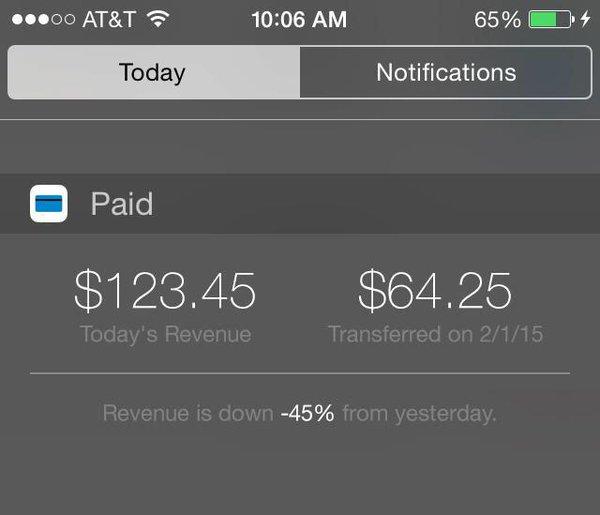600x515 pixels.
Task: Tap the Today's Revenue label
Action: [x=166, y=335]
